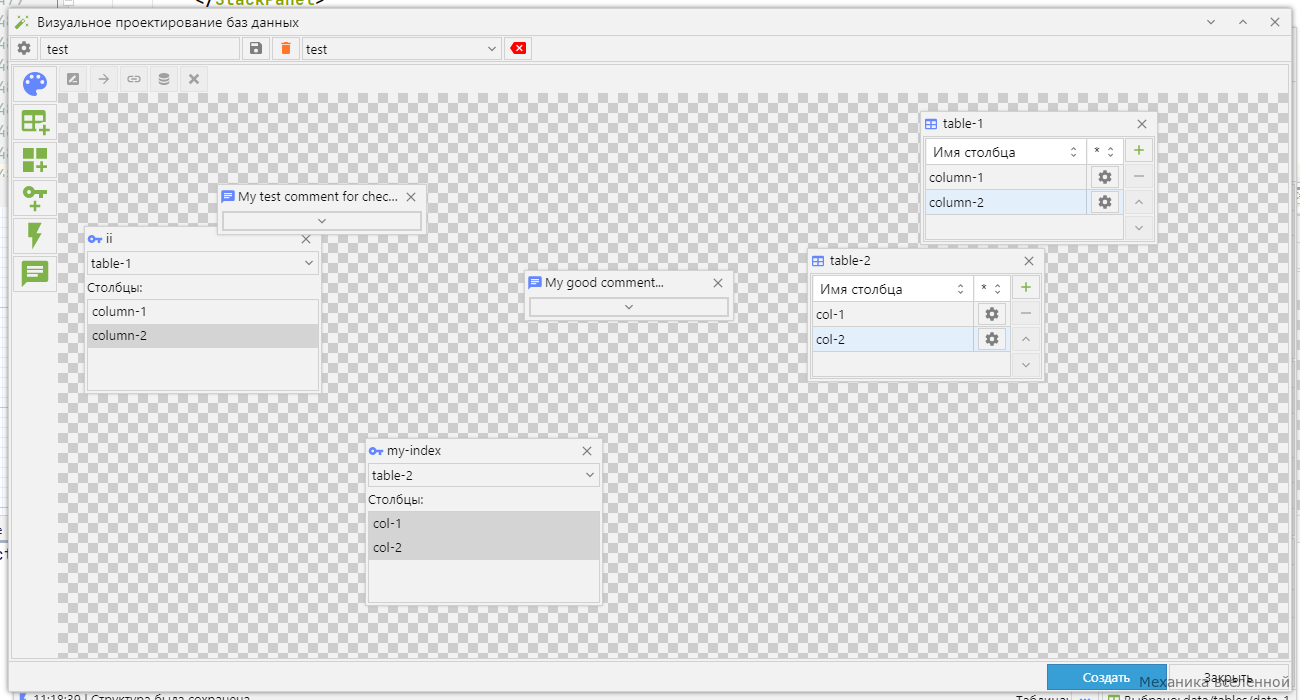
Task: Select col-2 row in table-2
Action: point(893,339)
